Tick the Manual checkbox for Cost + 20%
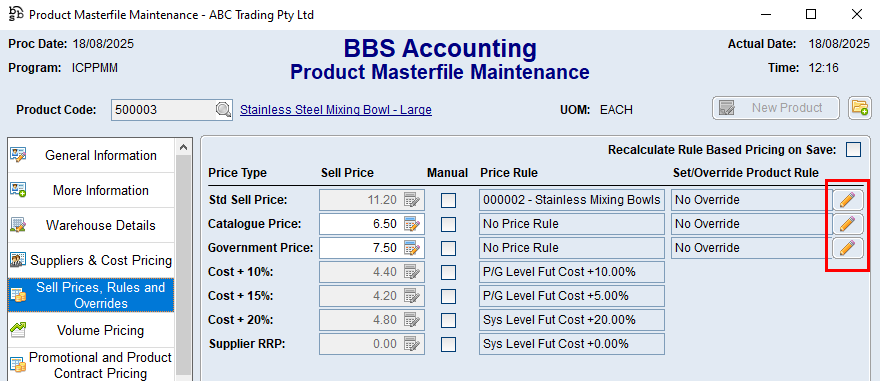Viewport: 880px width, 381px height. tap(448, 320)
